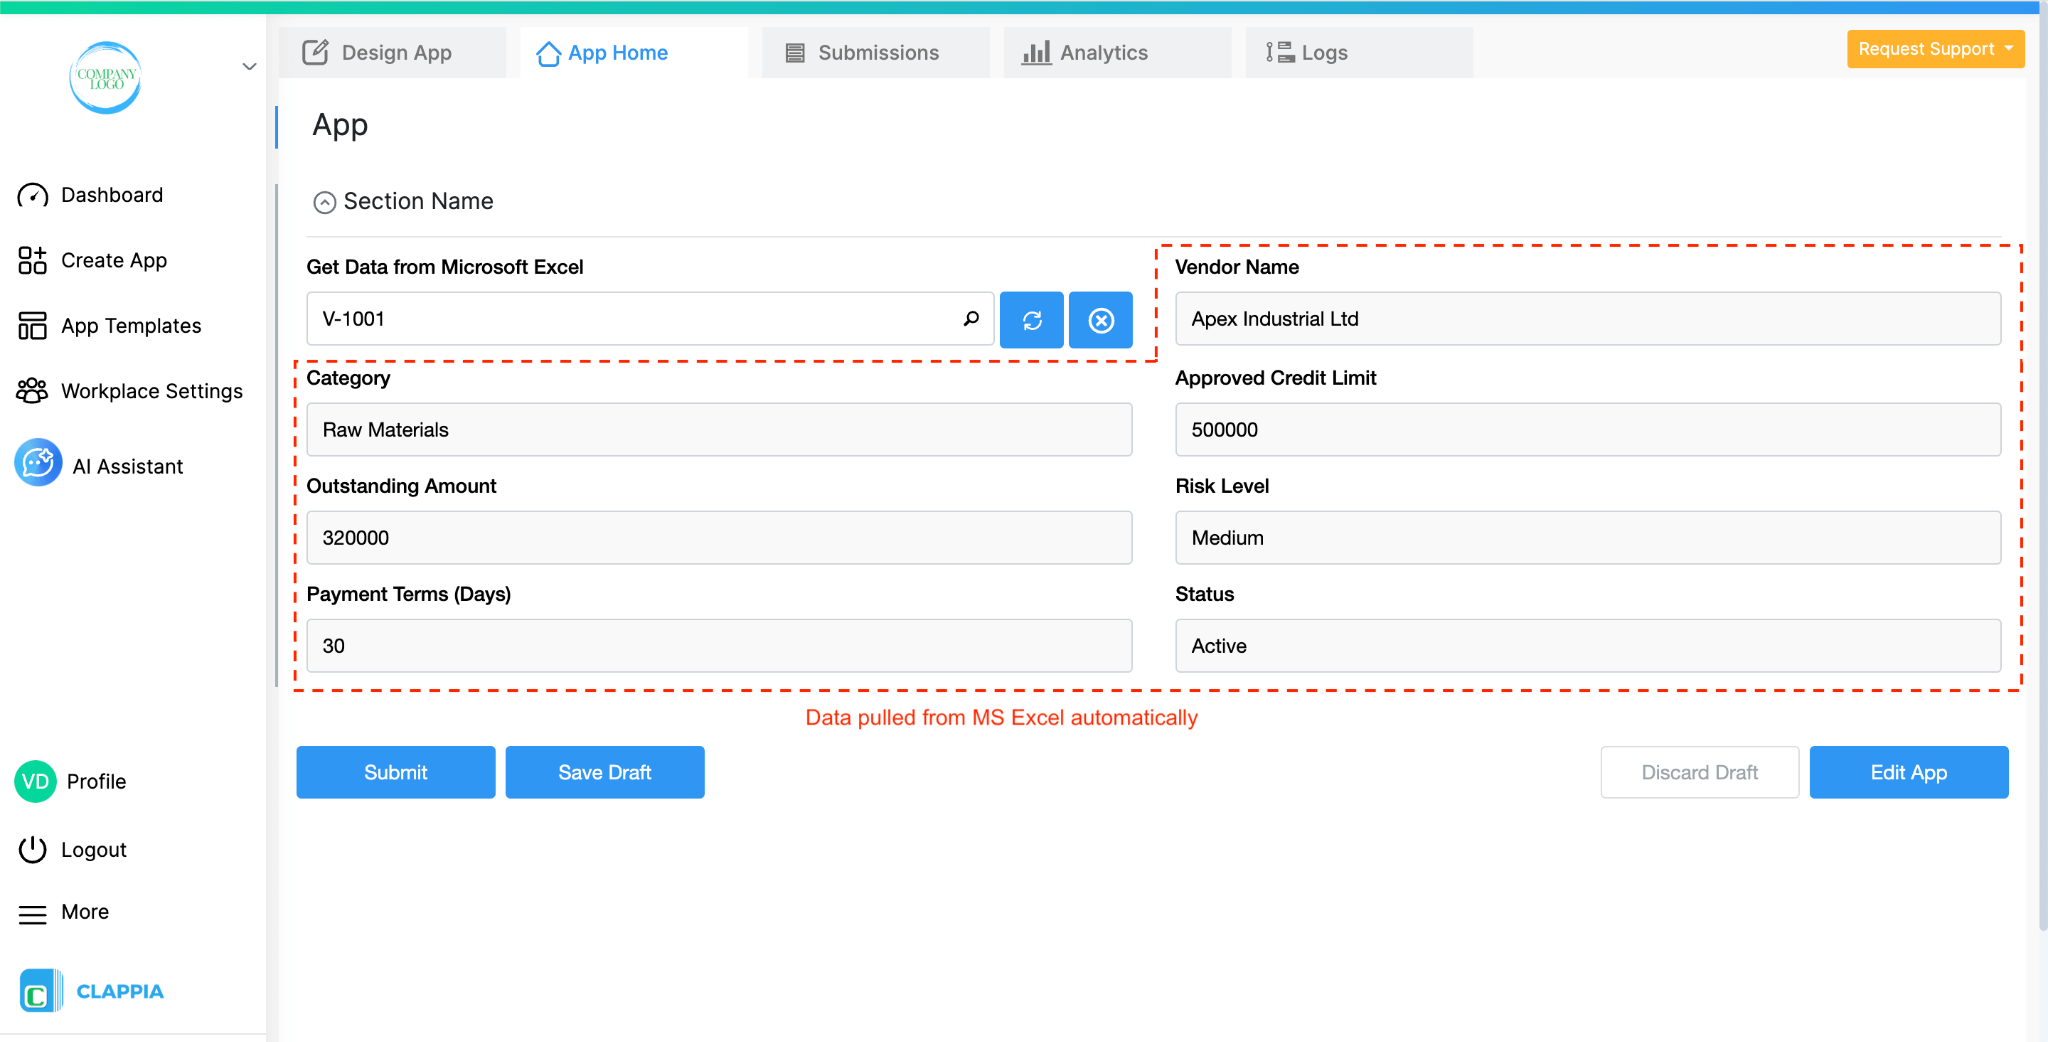Image resolution: width=2048 pixels, height=1042 pixels.
Task: Open the AI Assistant
Action: point(127,464)
